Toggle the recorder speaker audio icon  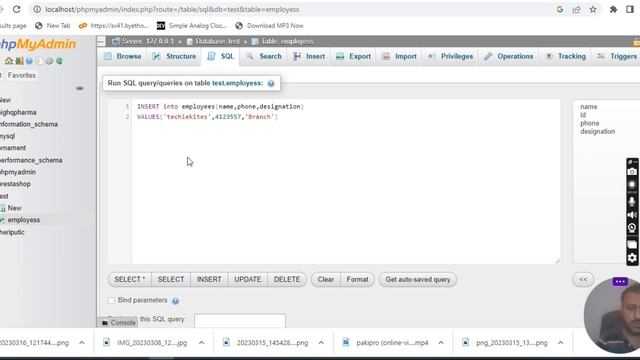(x=632, y=215)
